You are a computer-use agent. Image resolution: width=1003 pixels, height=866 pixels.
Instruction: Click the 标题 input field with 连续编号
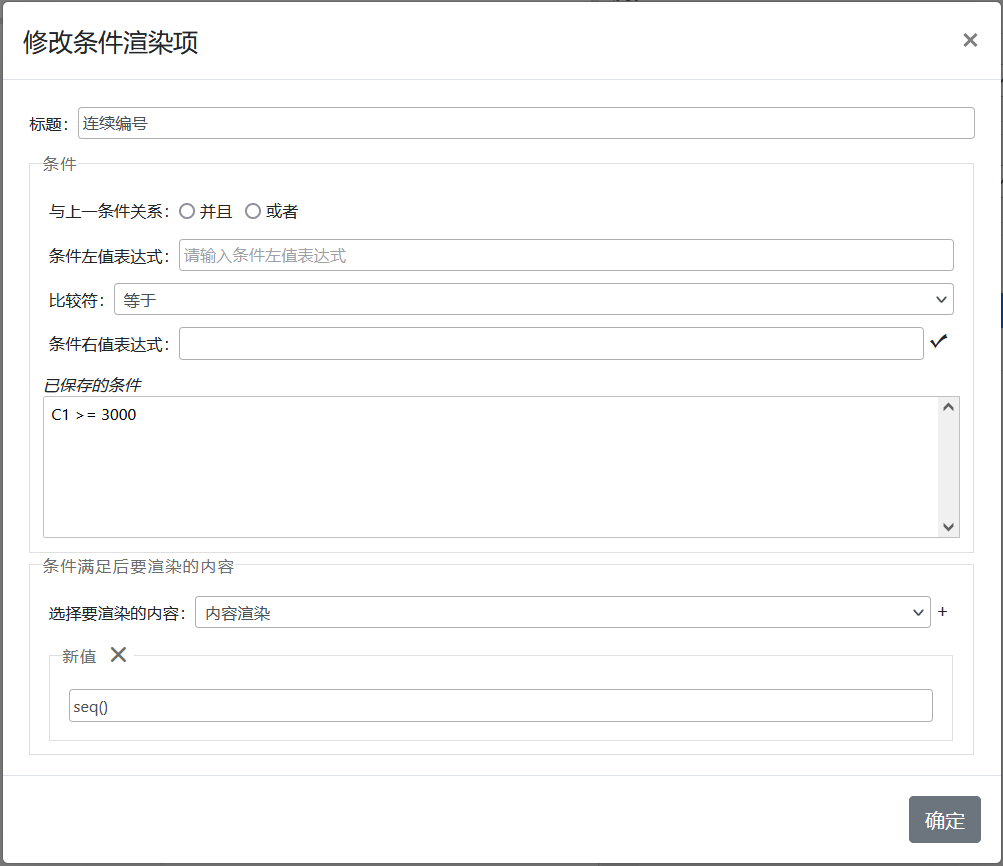click(x=526, y=123)
